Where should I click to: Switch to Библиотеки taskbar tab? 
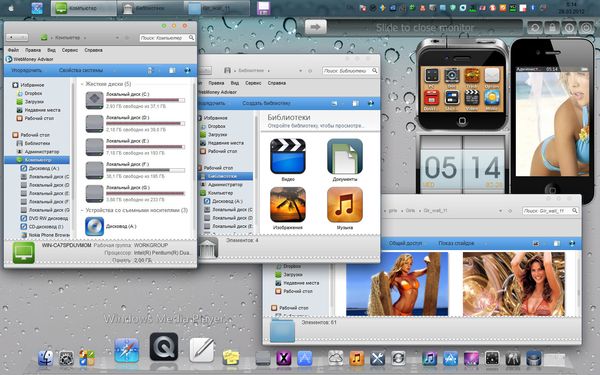click(150, 8)
